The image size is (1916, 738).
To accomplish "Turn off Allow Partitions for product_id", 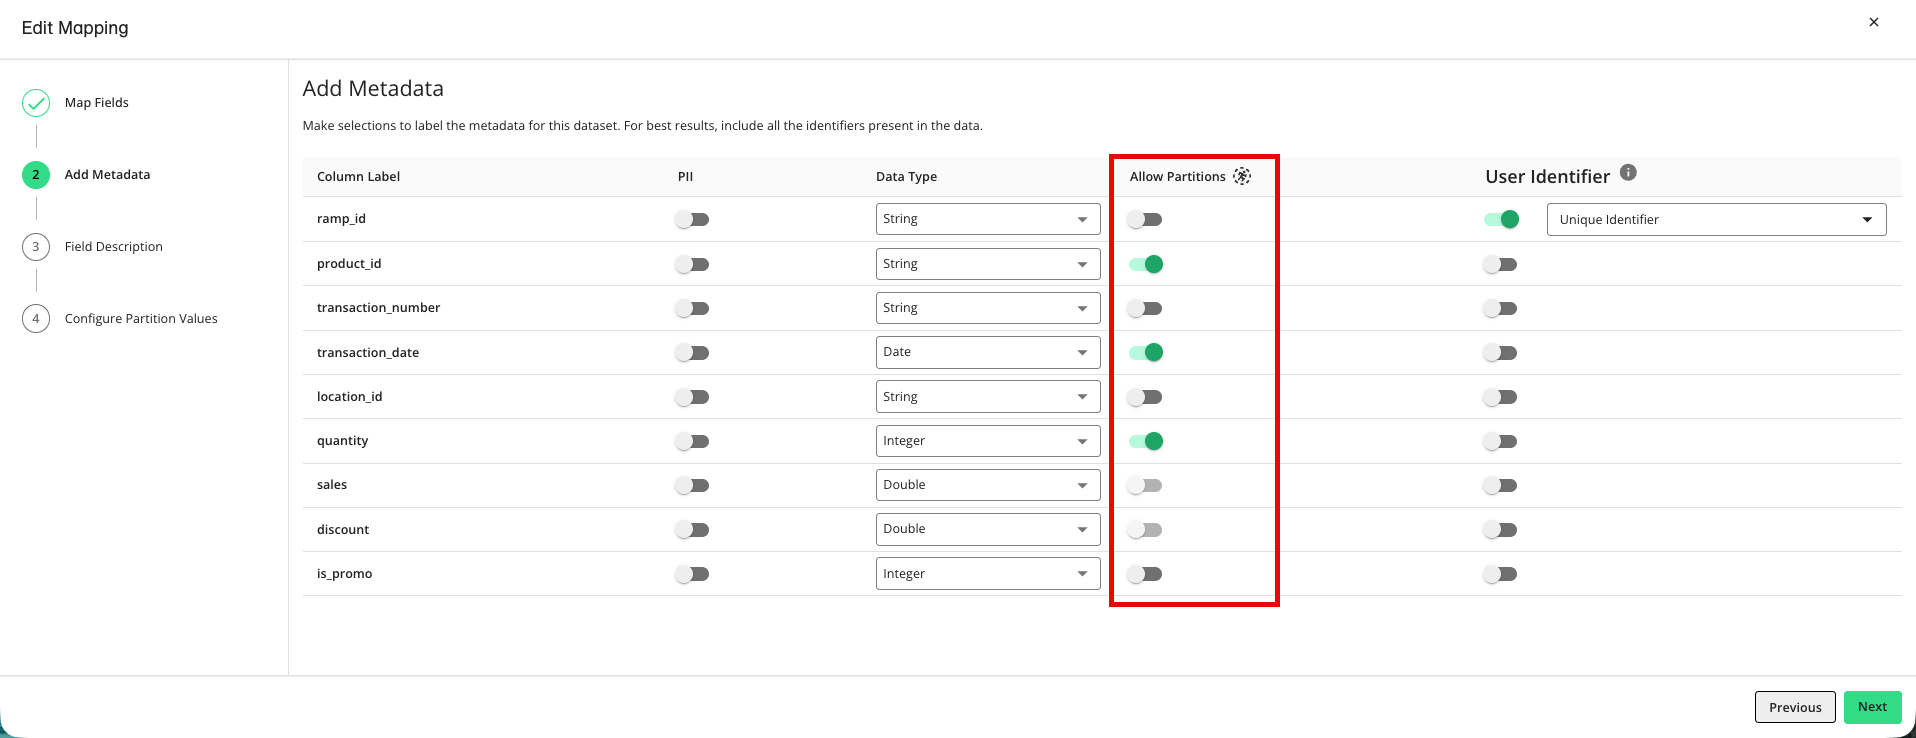I will tap(1146, 264).
